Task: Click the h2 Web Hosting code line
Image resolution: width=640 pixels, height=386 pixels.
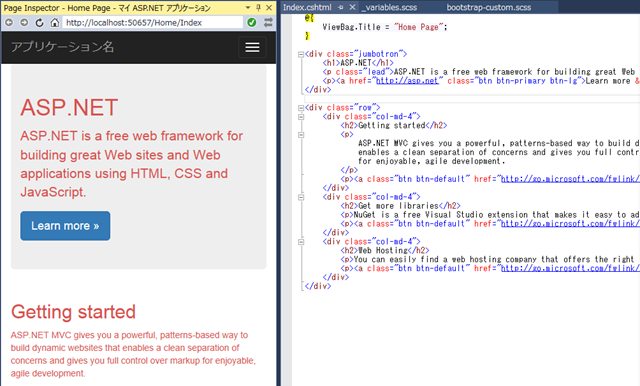Action: (x=385, y=250)
